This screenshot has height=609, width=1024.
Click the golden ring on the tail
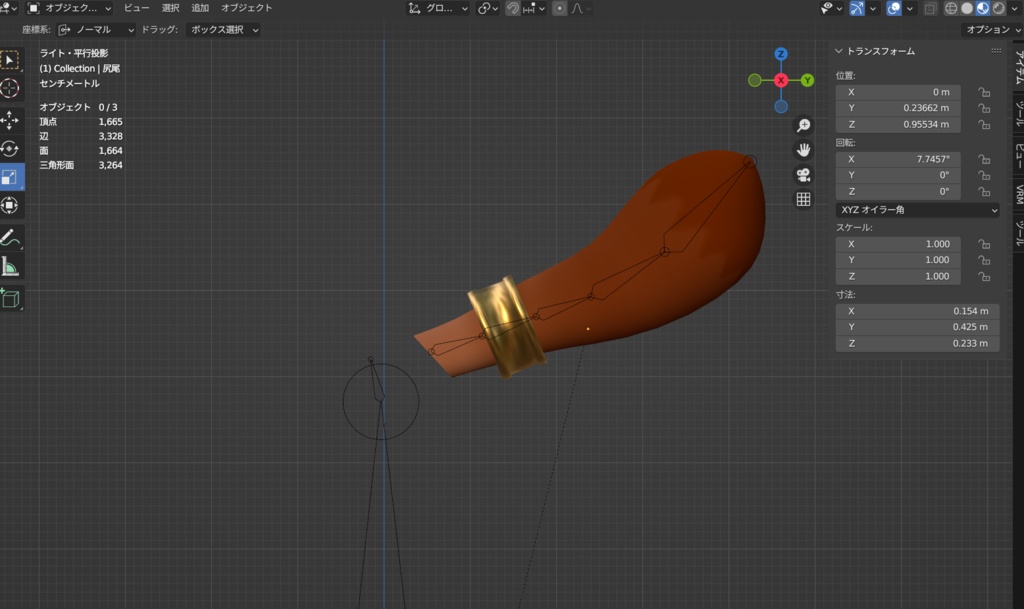tap(505, 326)
